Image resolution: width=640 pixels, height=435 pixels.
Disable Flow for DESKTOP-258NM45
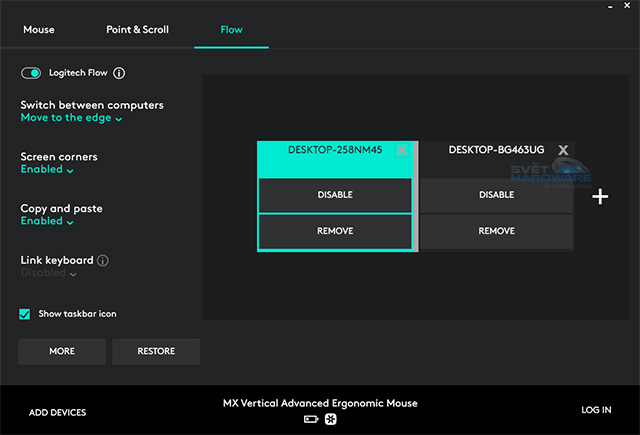coord(335,195)
